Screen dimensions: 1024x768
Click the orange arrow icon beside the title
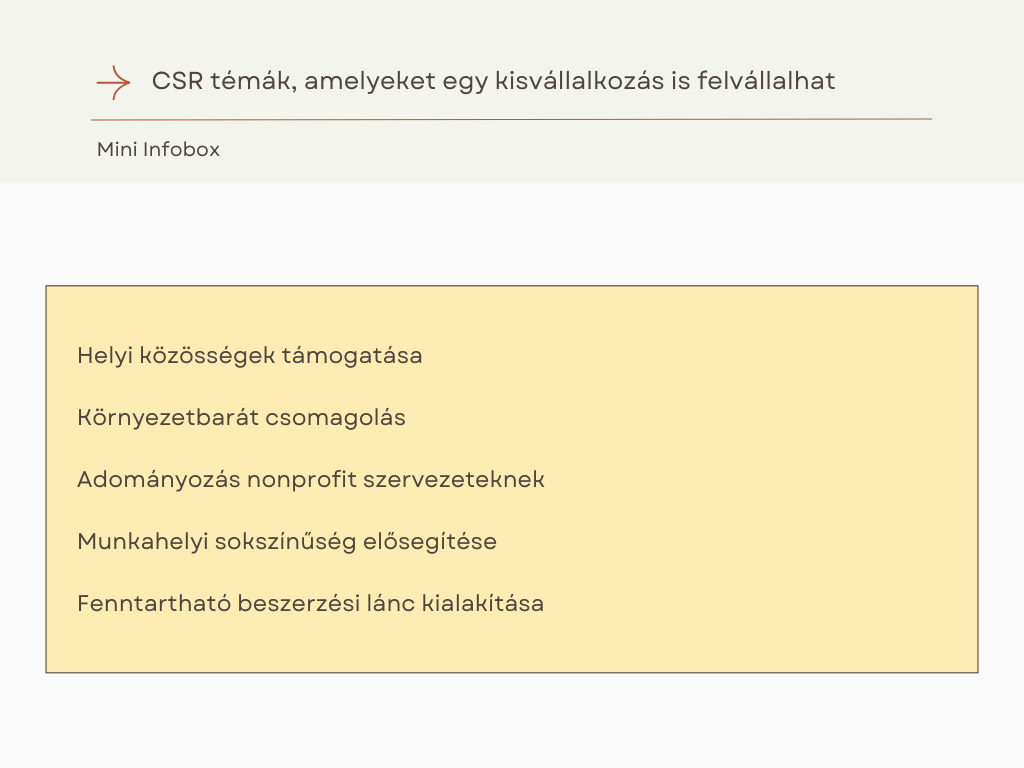[113, 82]
